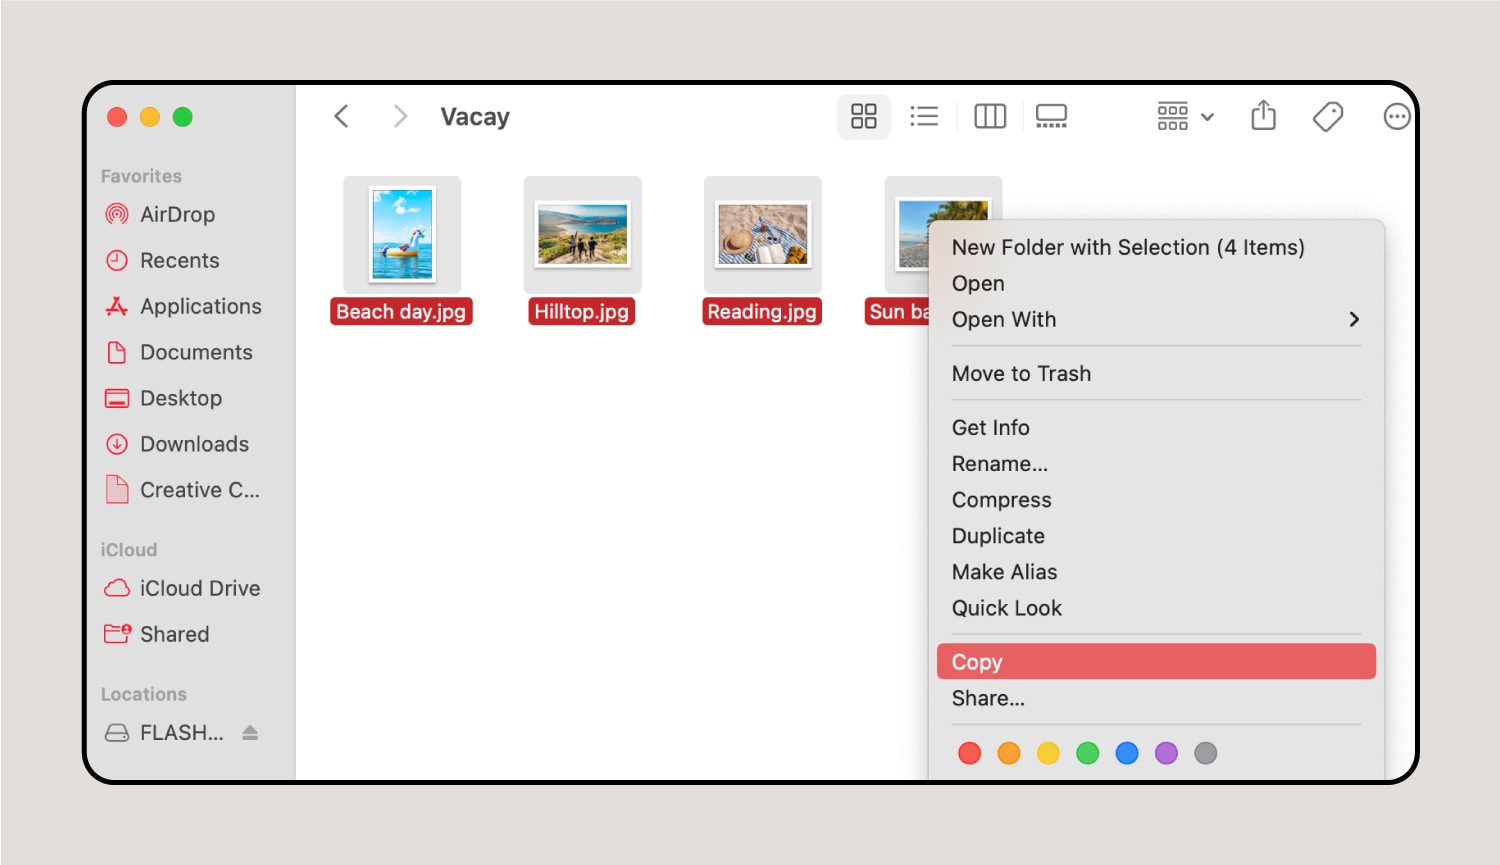Select the Reading.jpg thumbnail
Viewport: 1500px width, 865px height.
(763, 235)
